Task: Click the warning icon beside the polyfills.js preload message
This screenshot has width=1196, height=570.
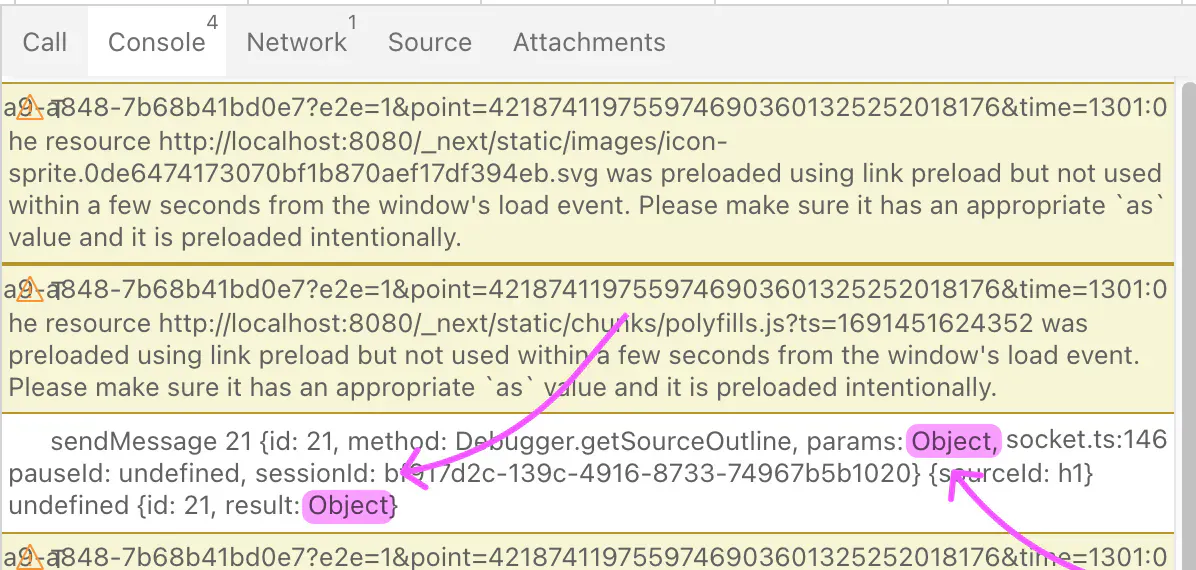Action: tap(28, 290)
